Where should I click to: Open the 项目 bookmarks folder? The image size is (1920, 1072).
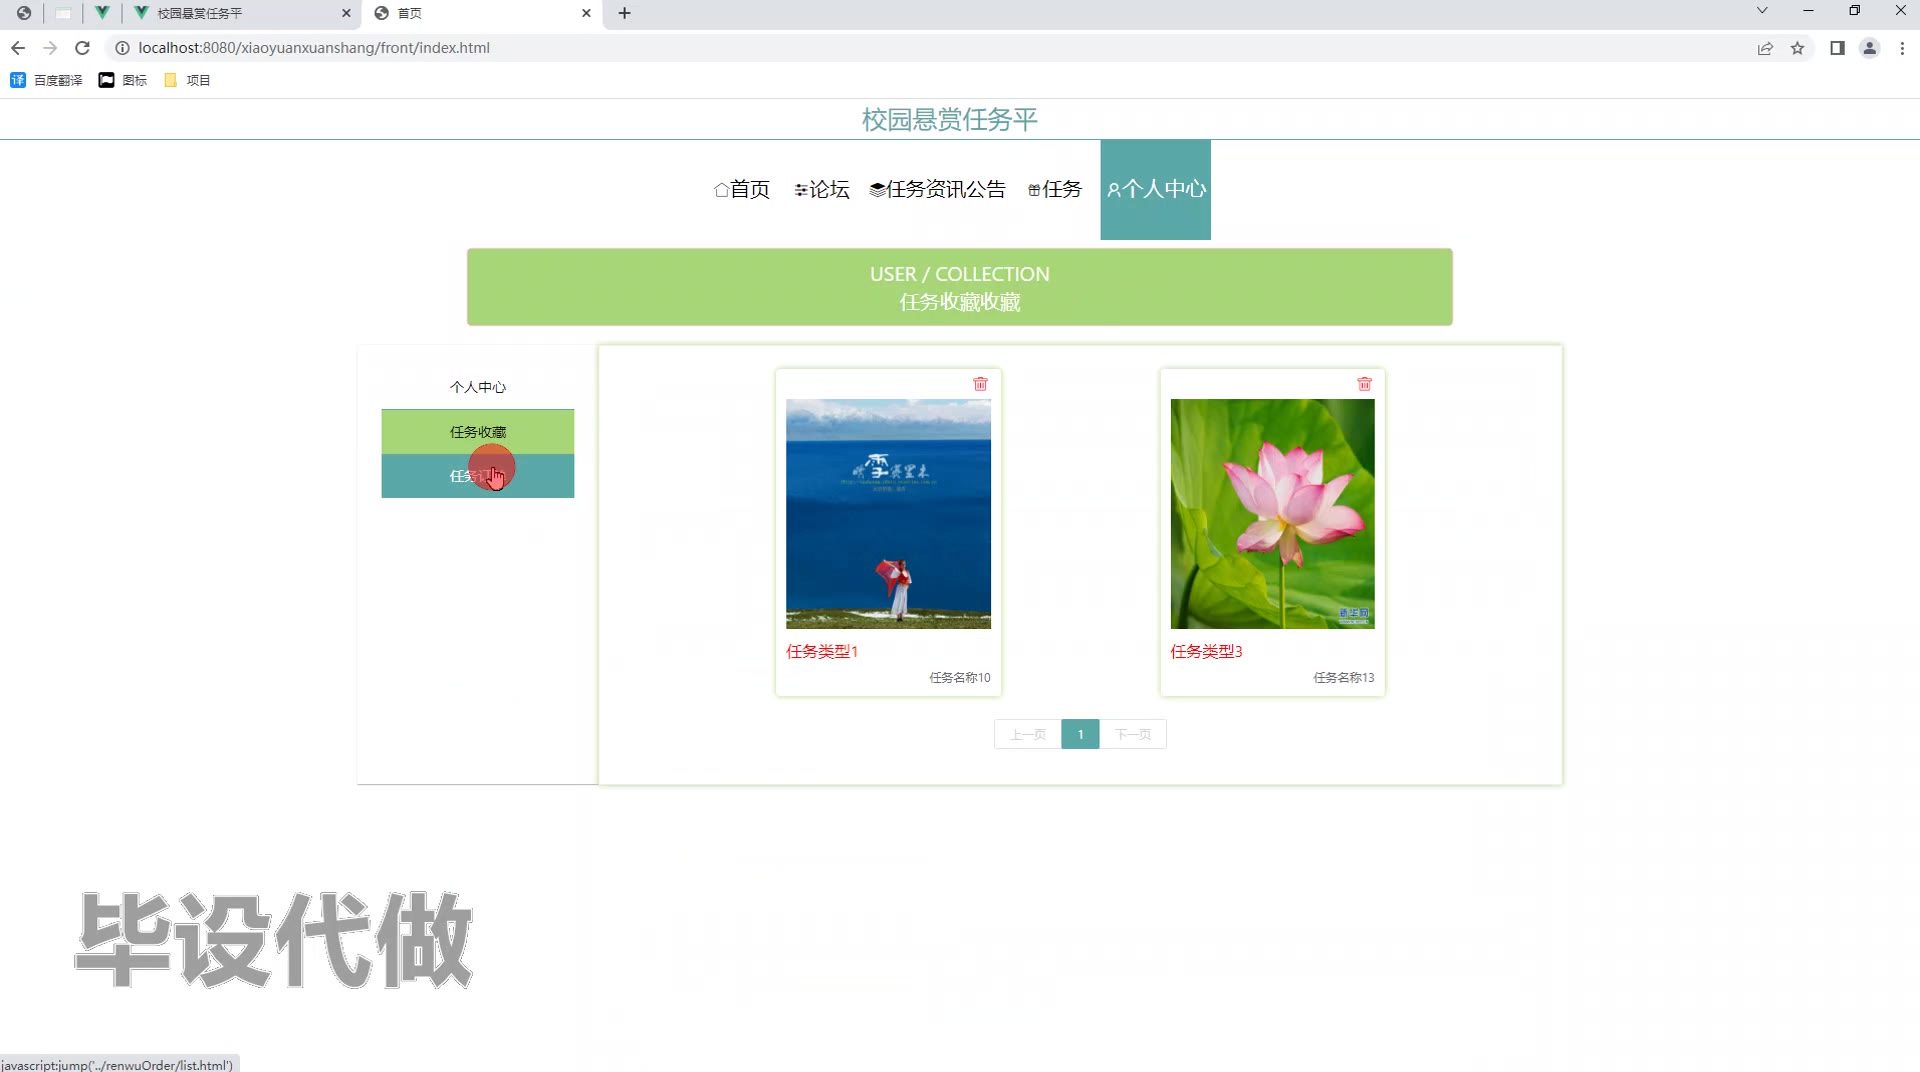[x=187, y=80]
